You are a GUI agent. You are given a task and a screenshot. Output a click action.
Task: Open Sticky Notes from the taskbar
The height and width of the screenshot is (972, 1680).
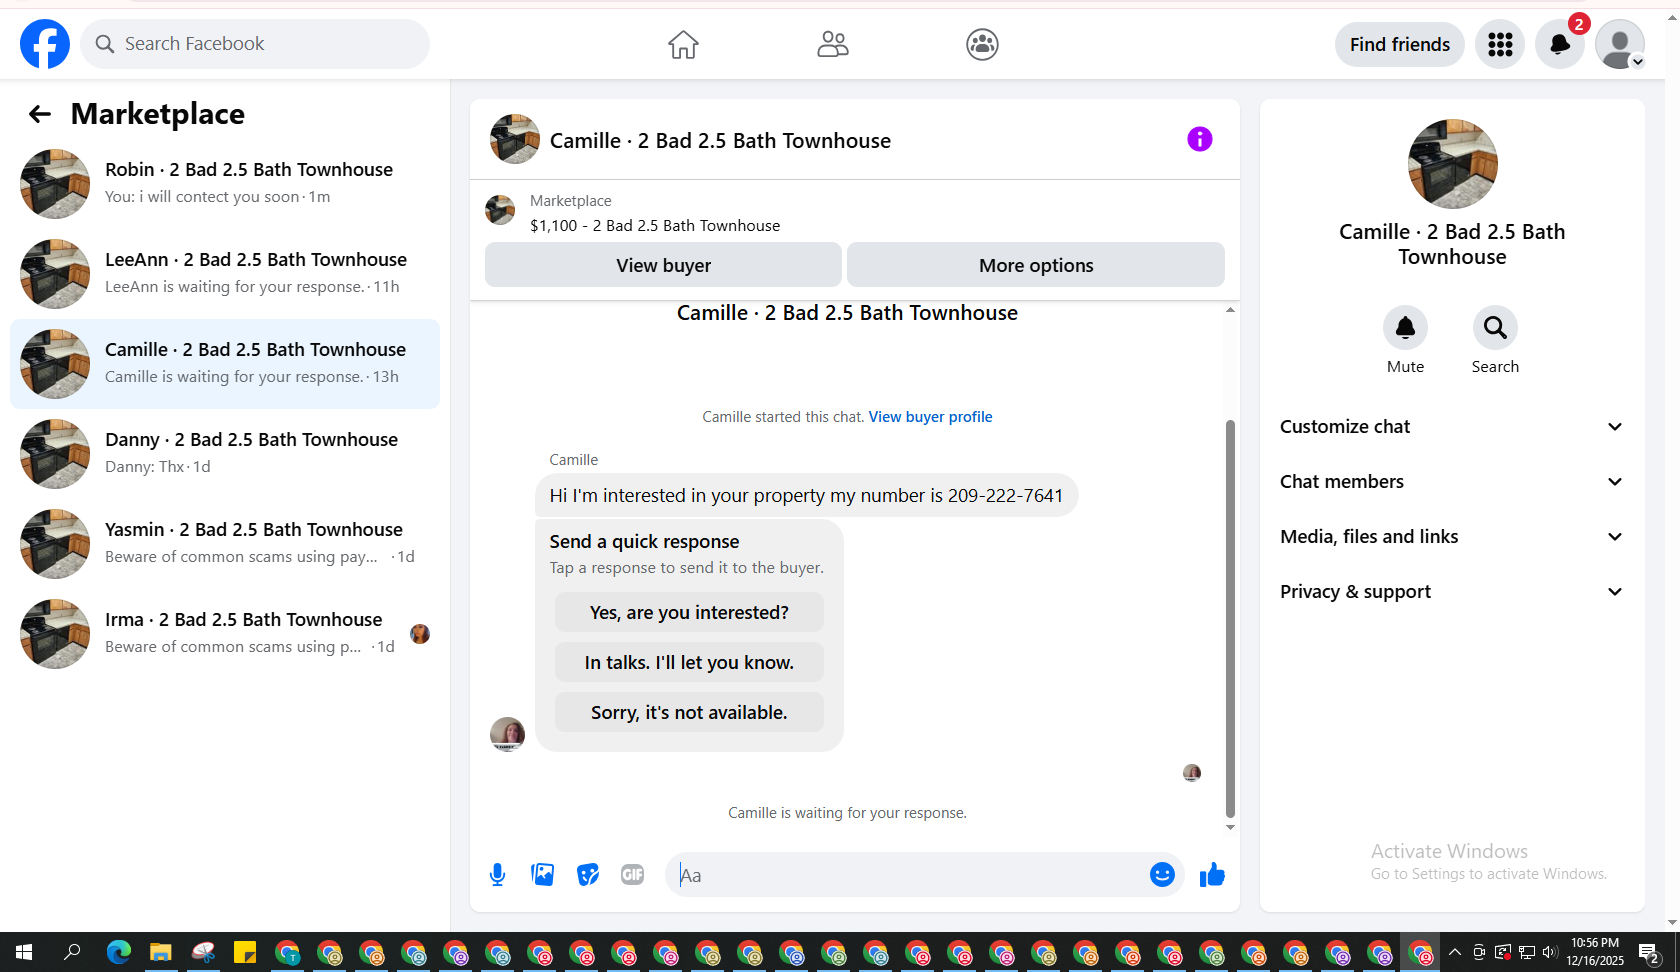[x=245, y=952]
